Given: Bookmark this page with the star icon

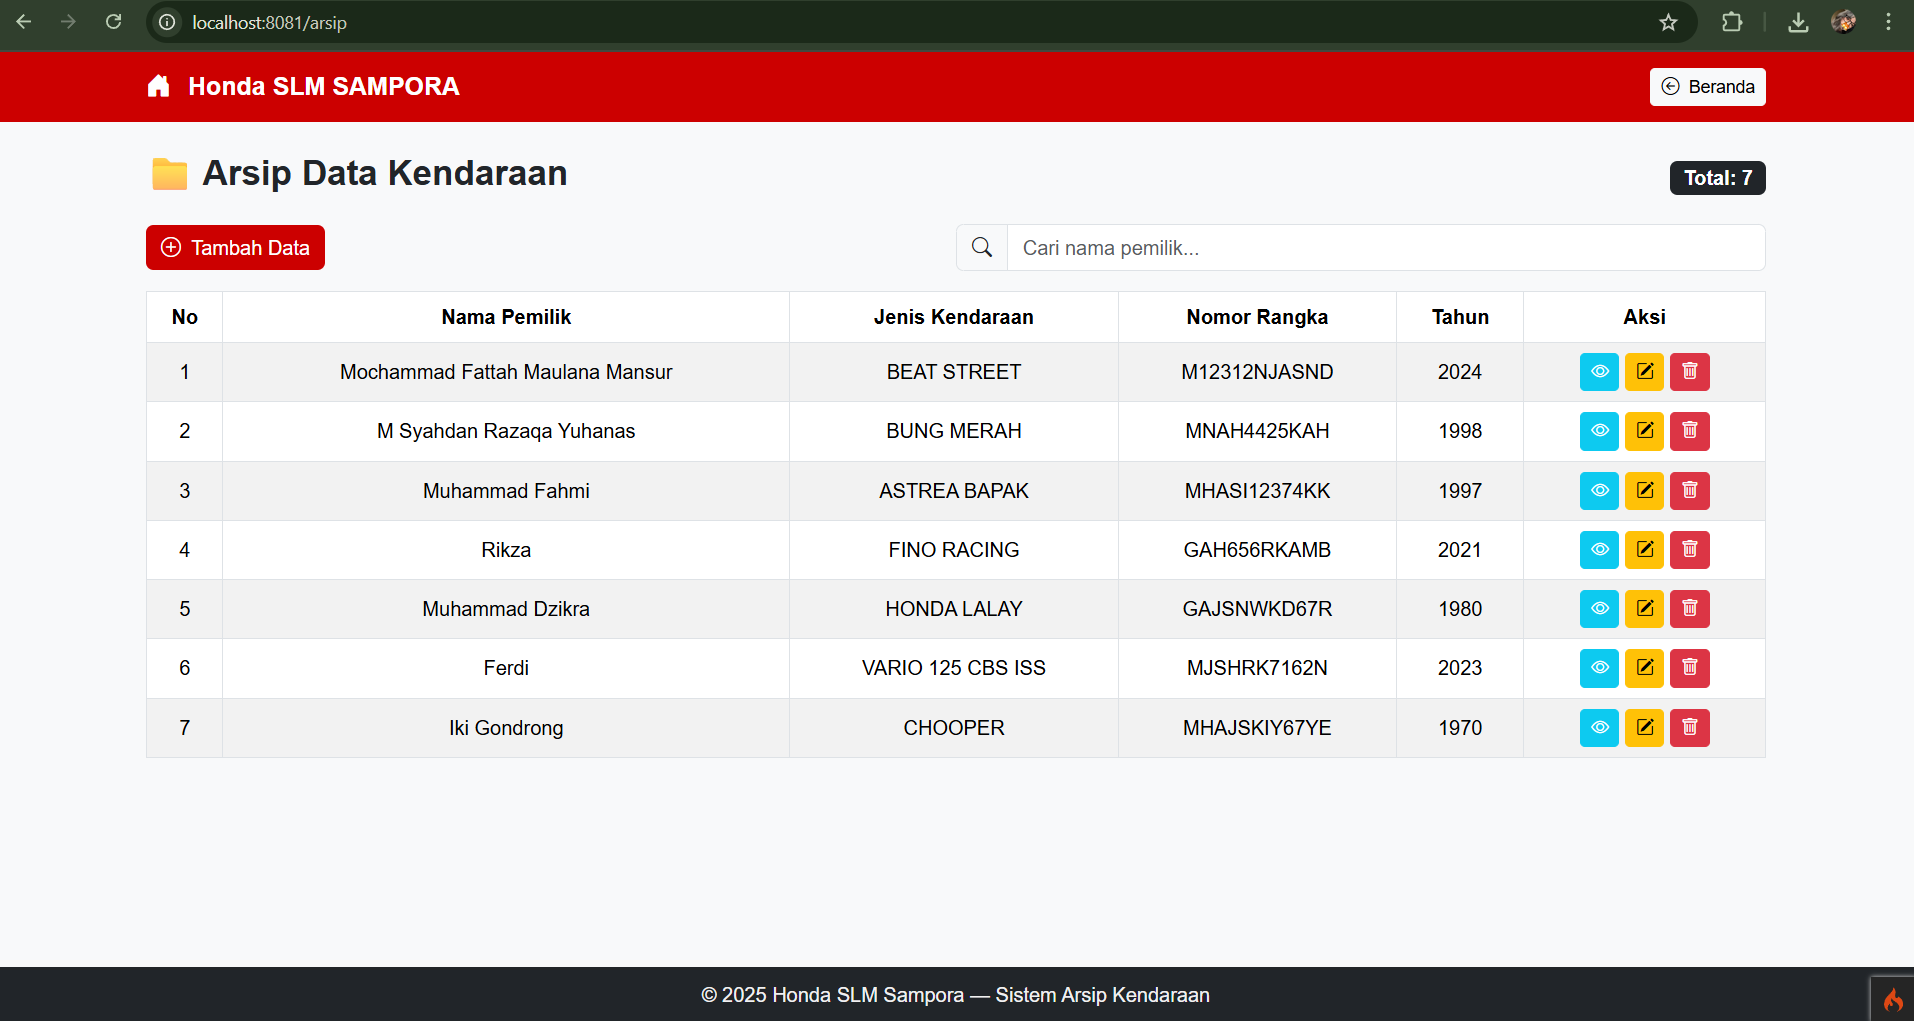Looking at the screenshot, I should click(x=1668, y=22).
